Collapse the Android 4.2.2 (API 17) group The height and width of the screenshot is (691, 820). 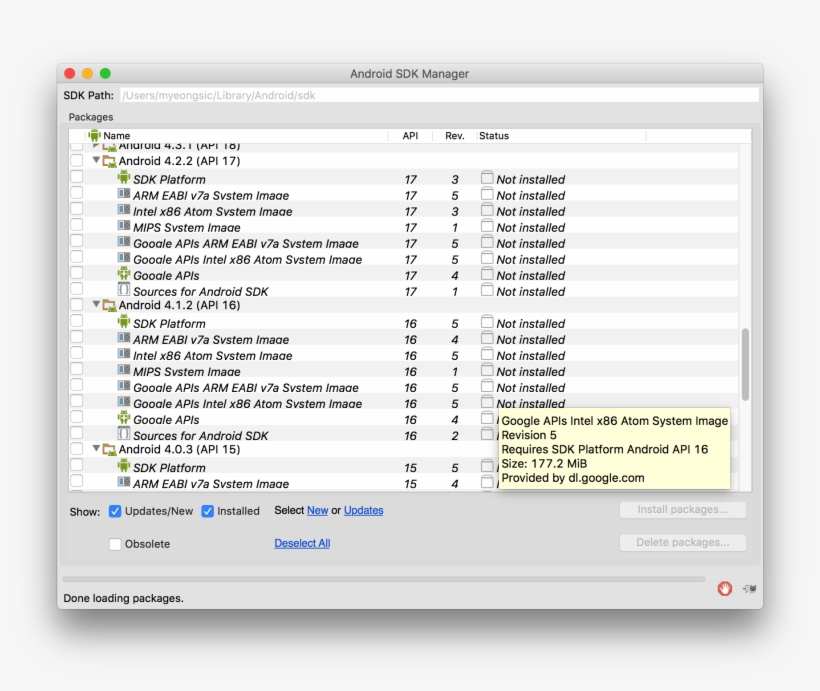click(x=96, y=160)
